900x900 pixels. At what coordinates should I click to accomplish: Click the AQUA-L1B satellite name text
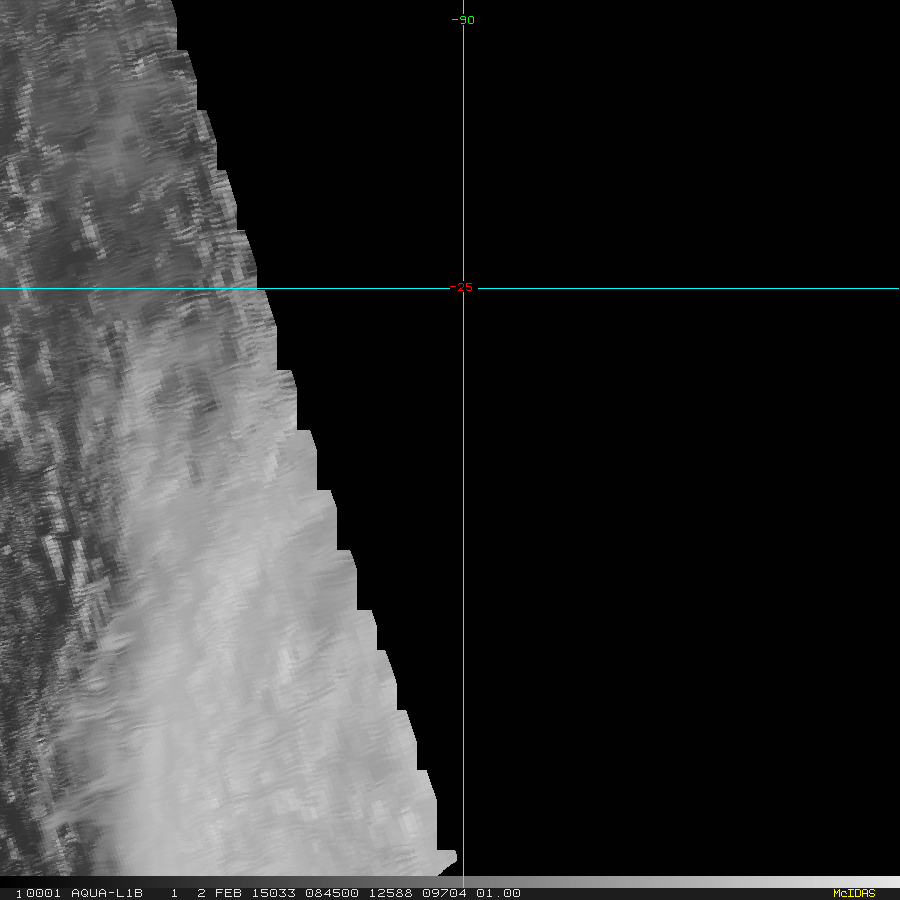click(x=107, y=893)
